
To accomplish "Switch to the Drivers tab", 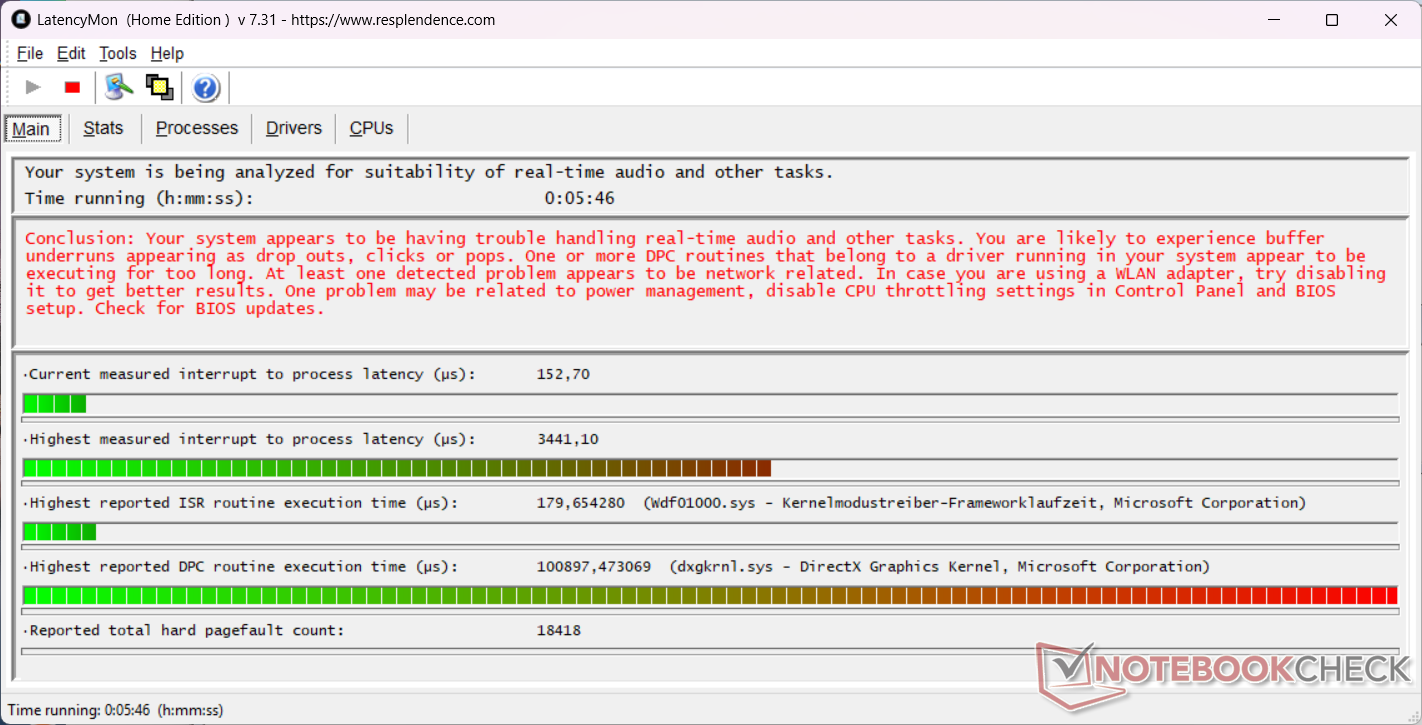I will (294, 128).
